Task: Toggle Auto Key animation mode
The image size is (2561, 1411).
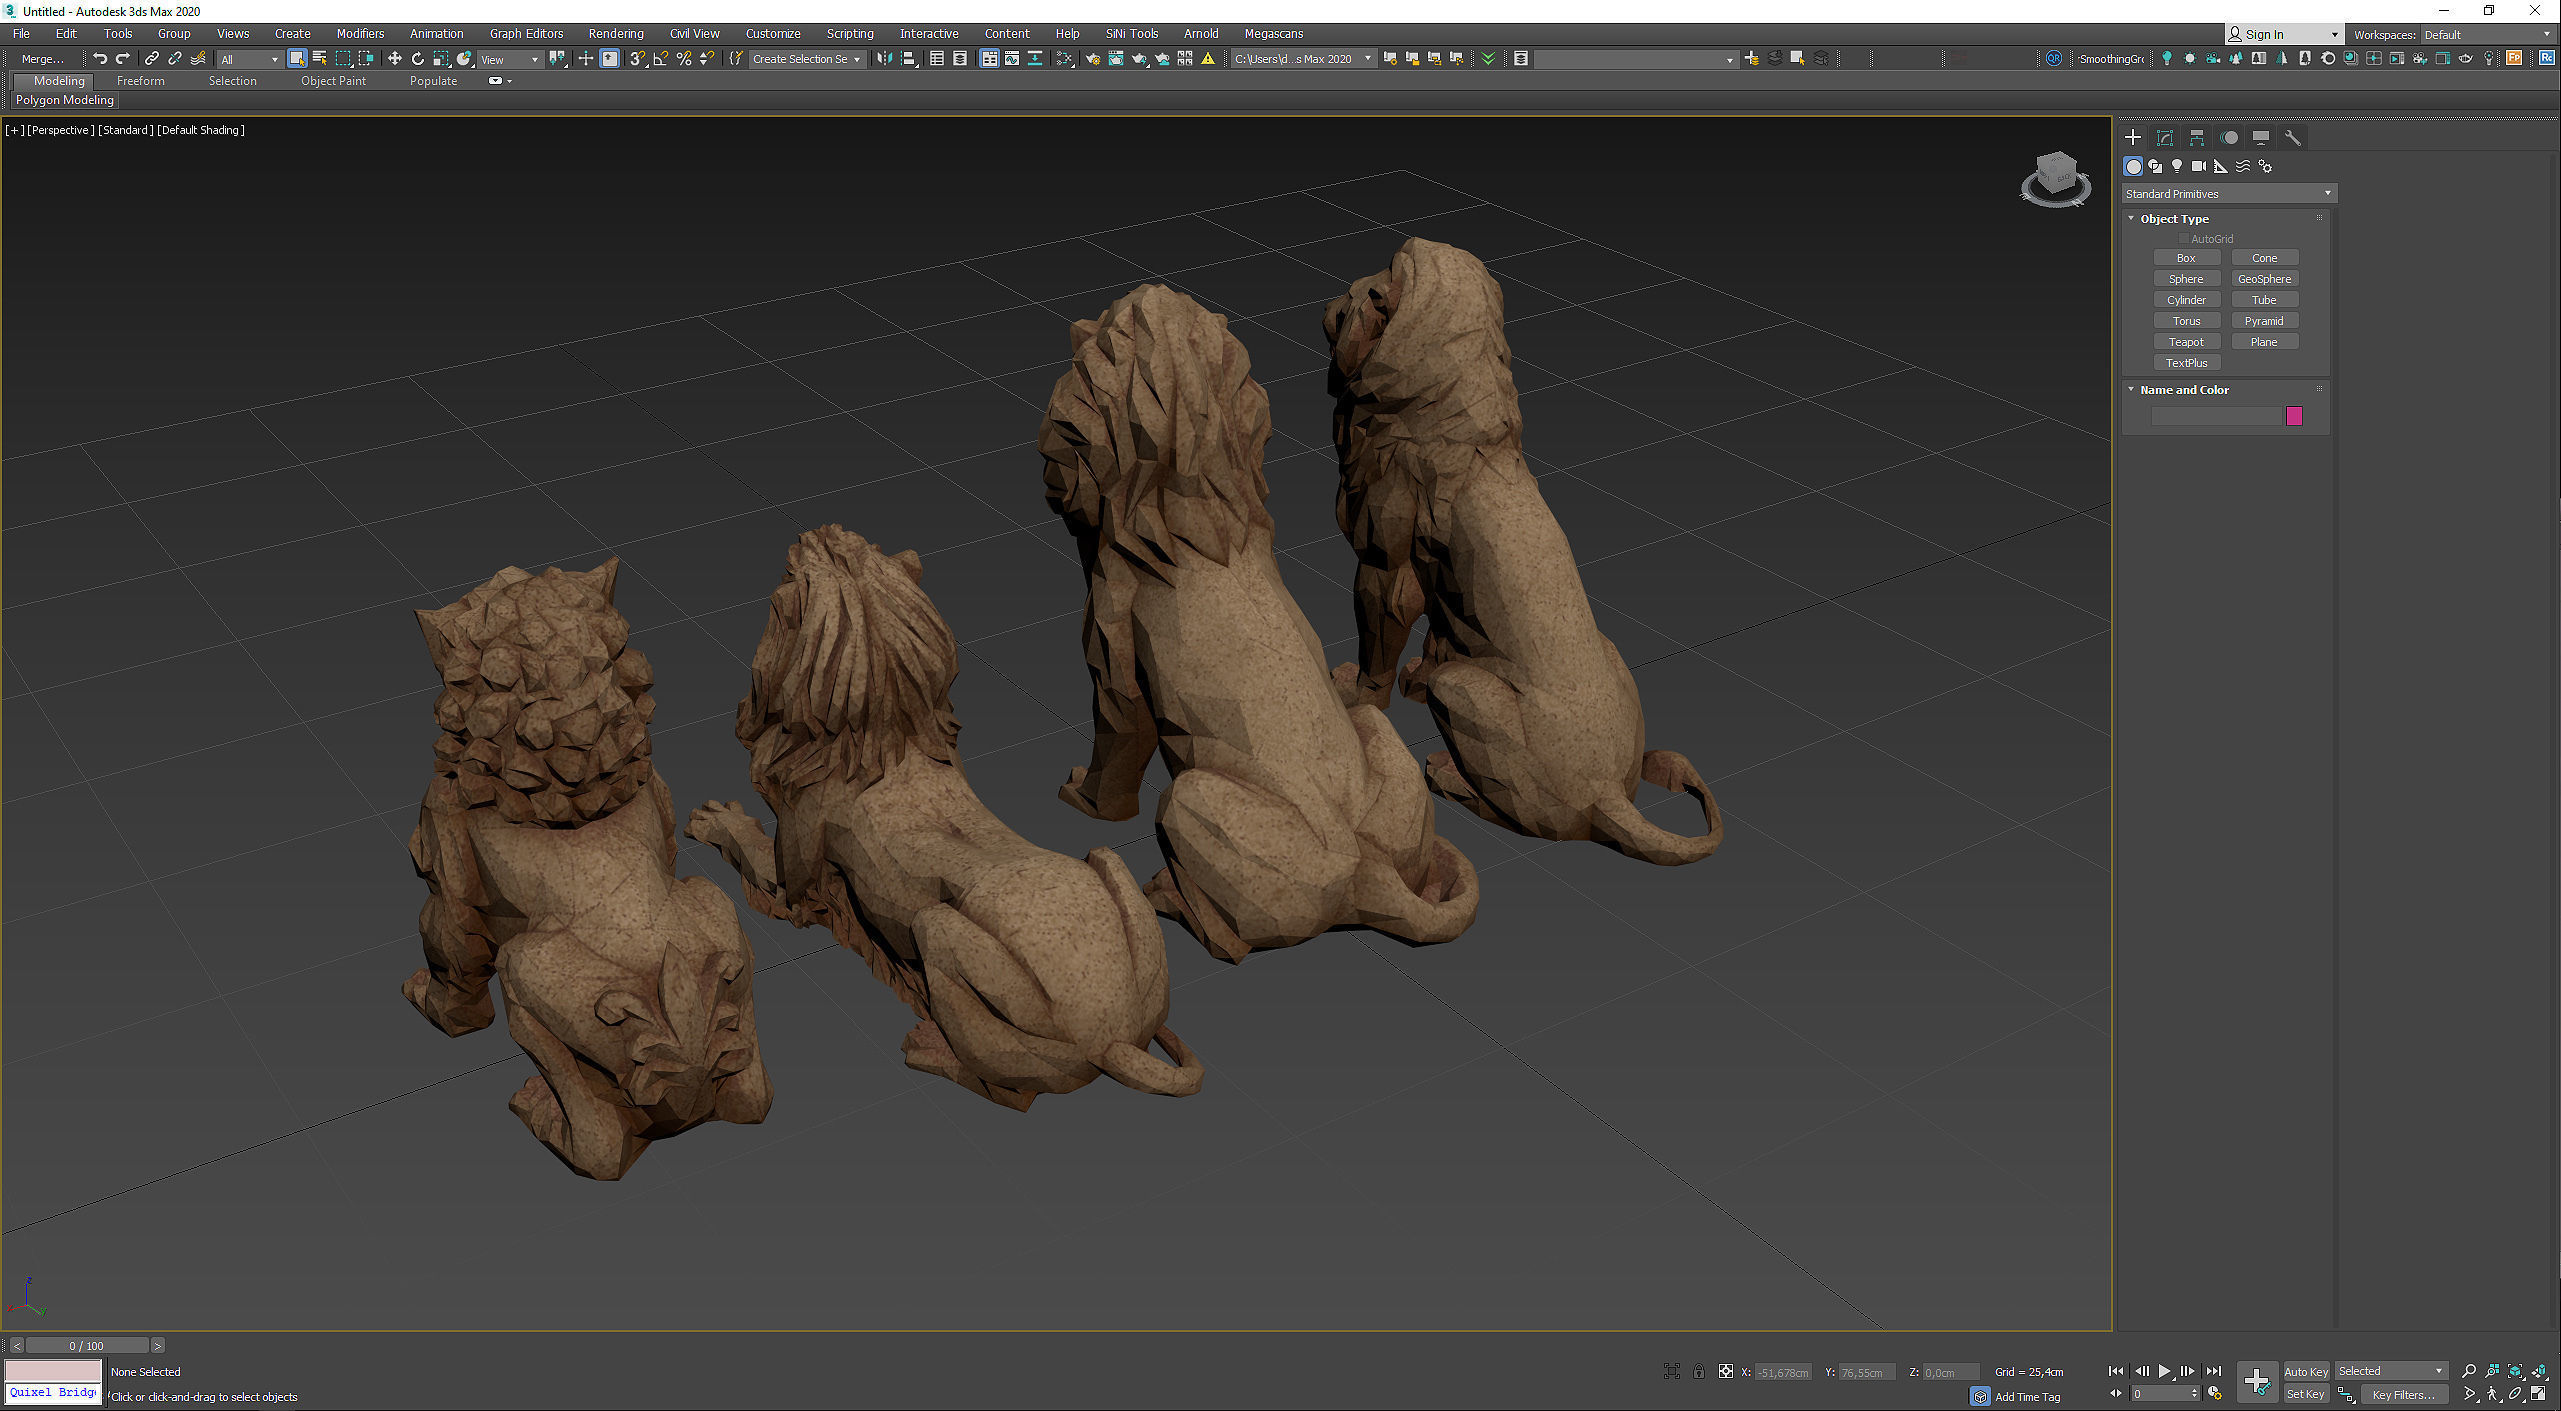Action: click(2306, 1371)
